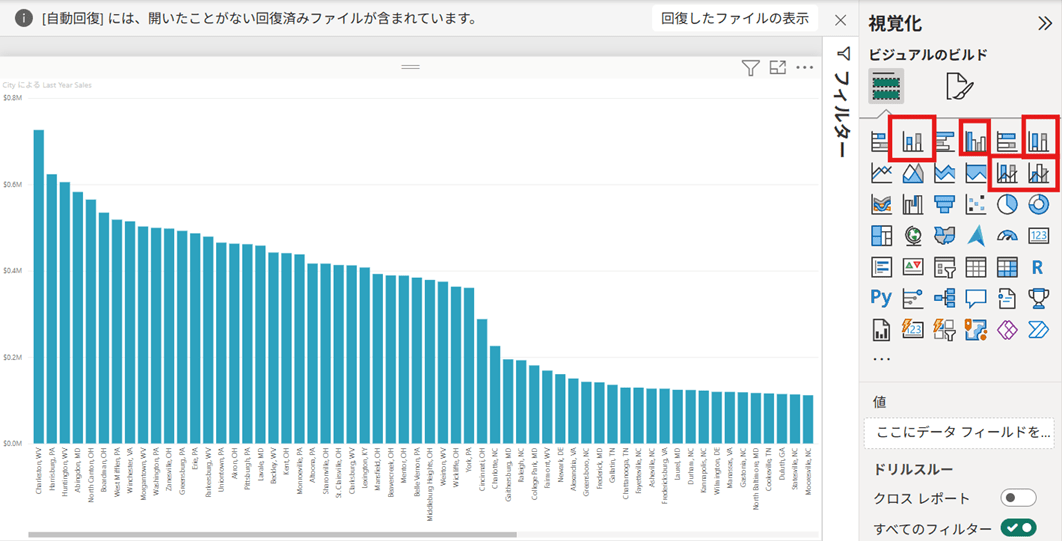Select the clustered column chart visual
1062x541 pixels.
(976, 142)
